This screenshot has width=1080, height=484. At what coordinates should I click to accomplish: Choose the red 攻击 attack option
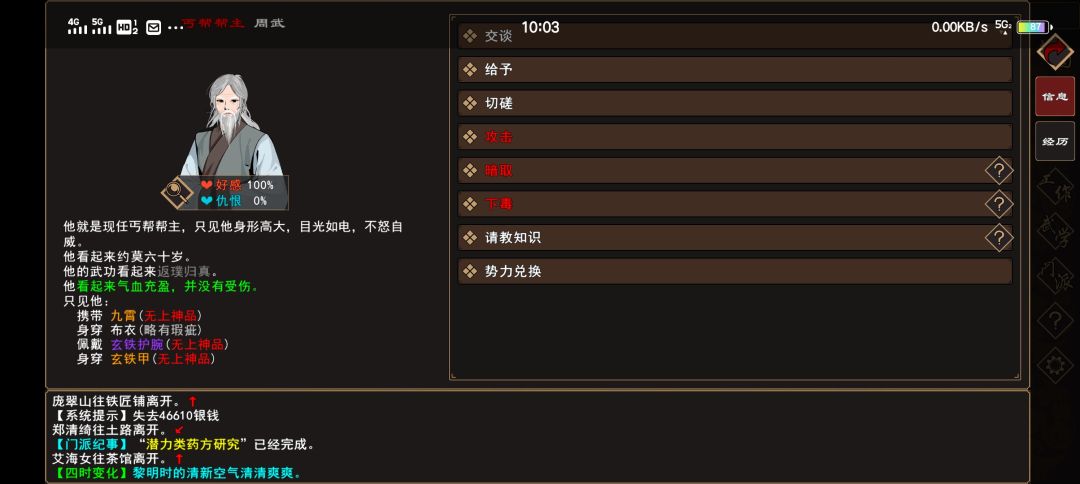[x=735, y=137]
